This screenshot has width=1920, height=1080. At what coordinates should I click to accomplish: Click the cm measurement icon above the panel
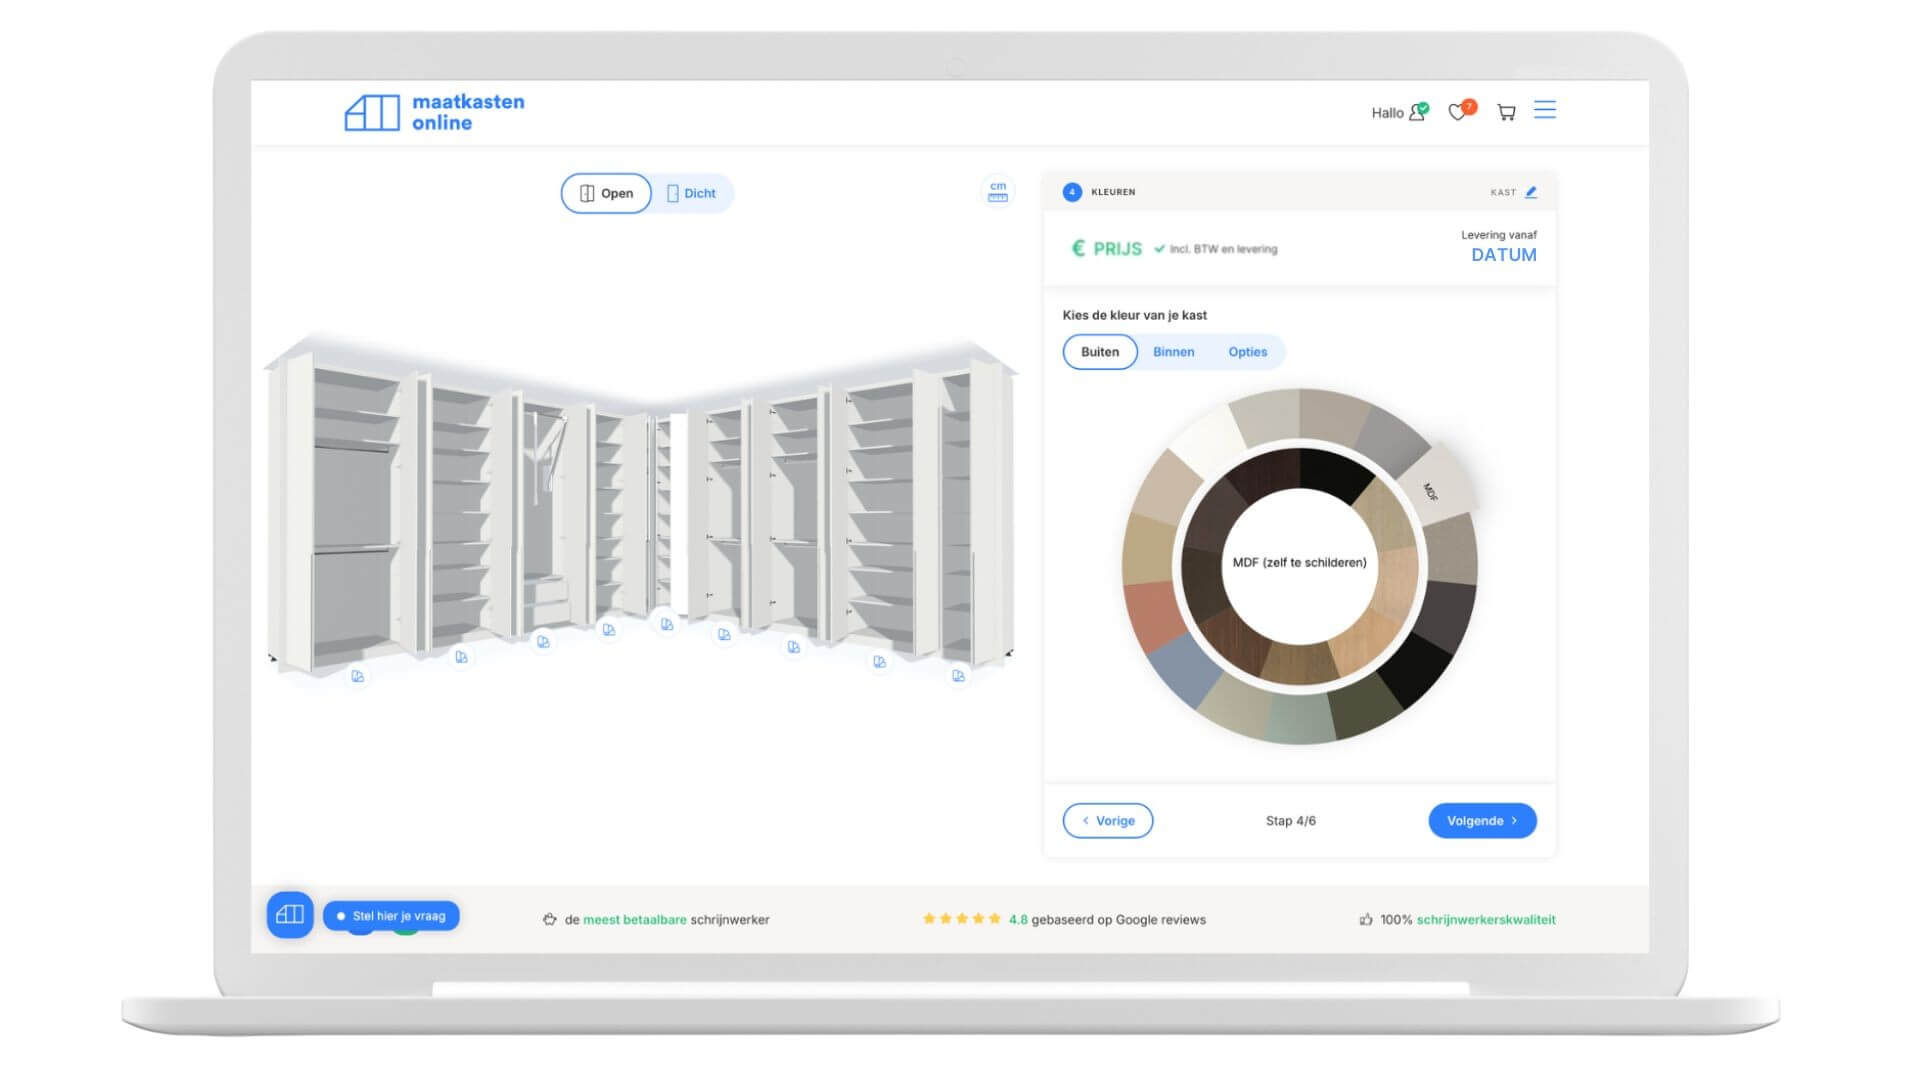[996, 192]
